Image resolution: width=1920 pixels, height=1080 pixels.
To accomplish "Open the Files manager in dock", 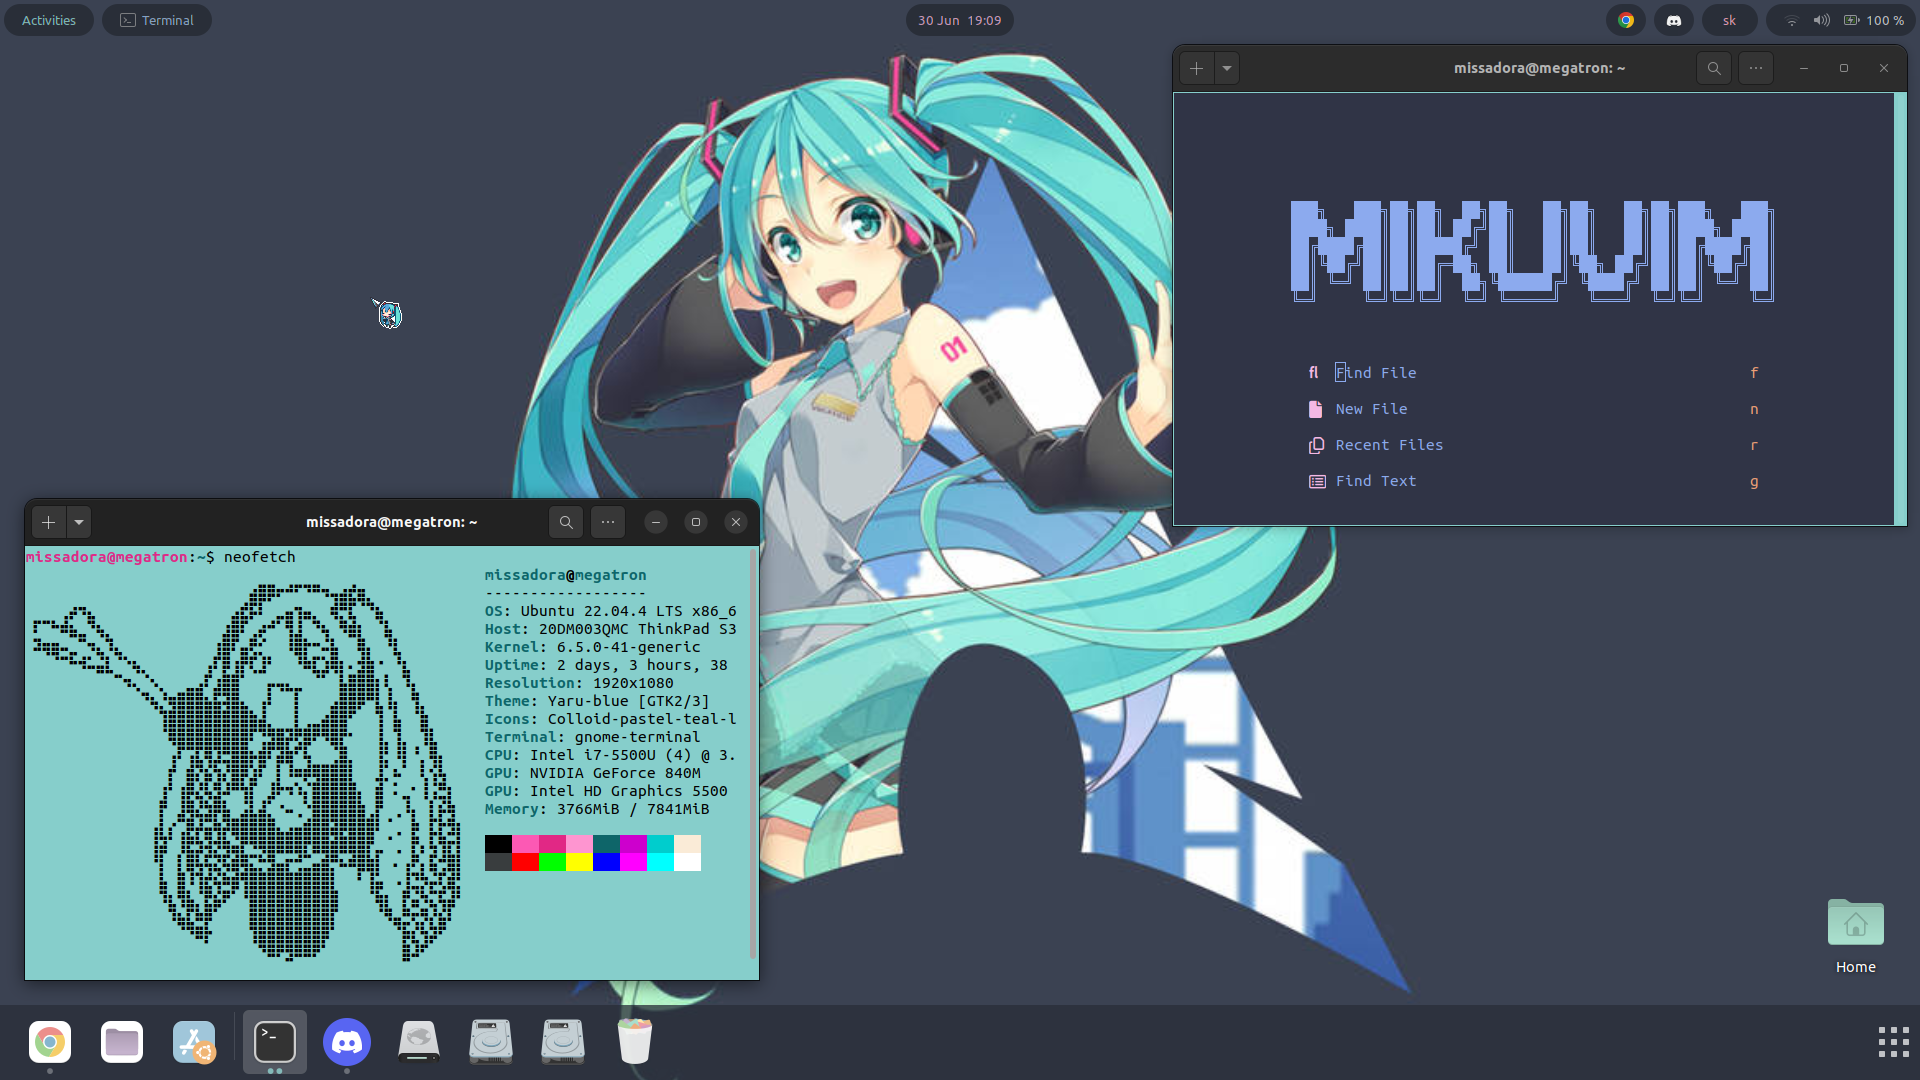I will pyautogui.click(x=122, y=1042).
